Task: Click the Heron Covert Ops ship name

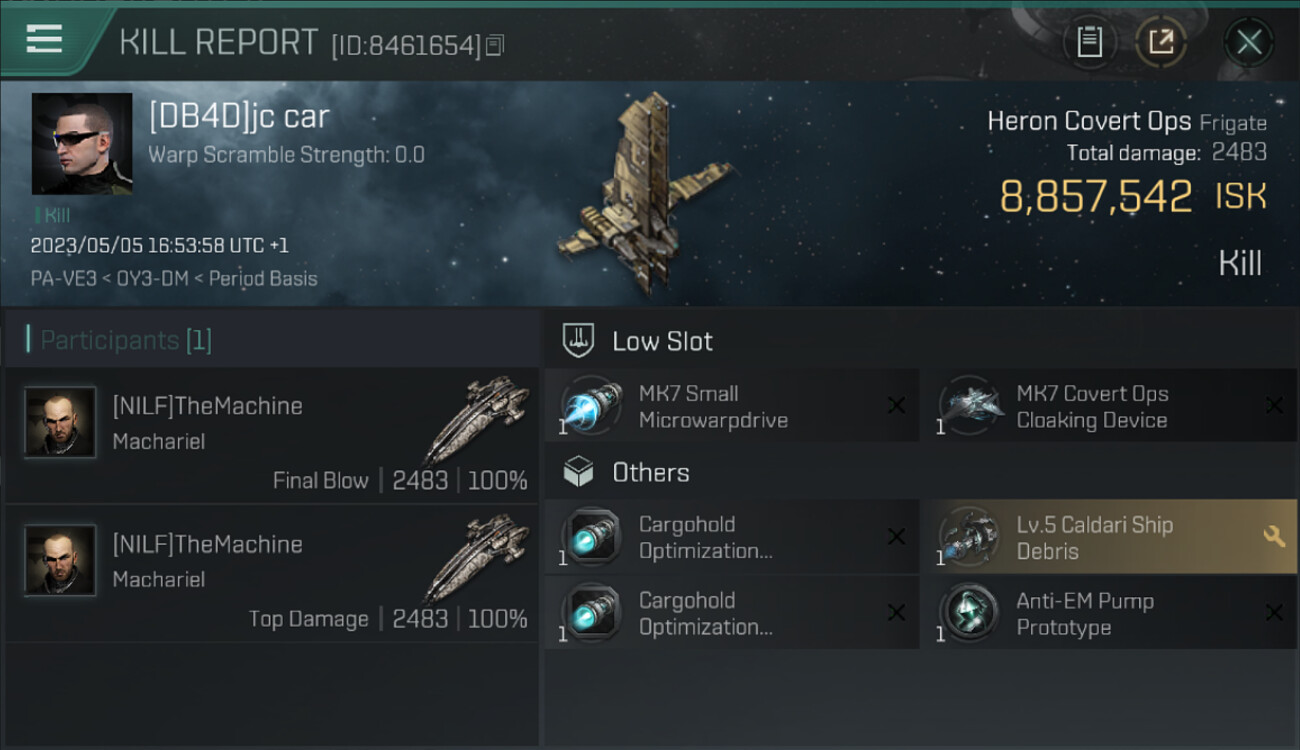Action: click(x=1089, y=121)
